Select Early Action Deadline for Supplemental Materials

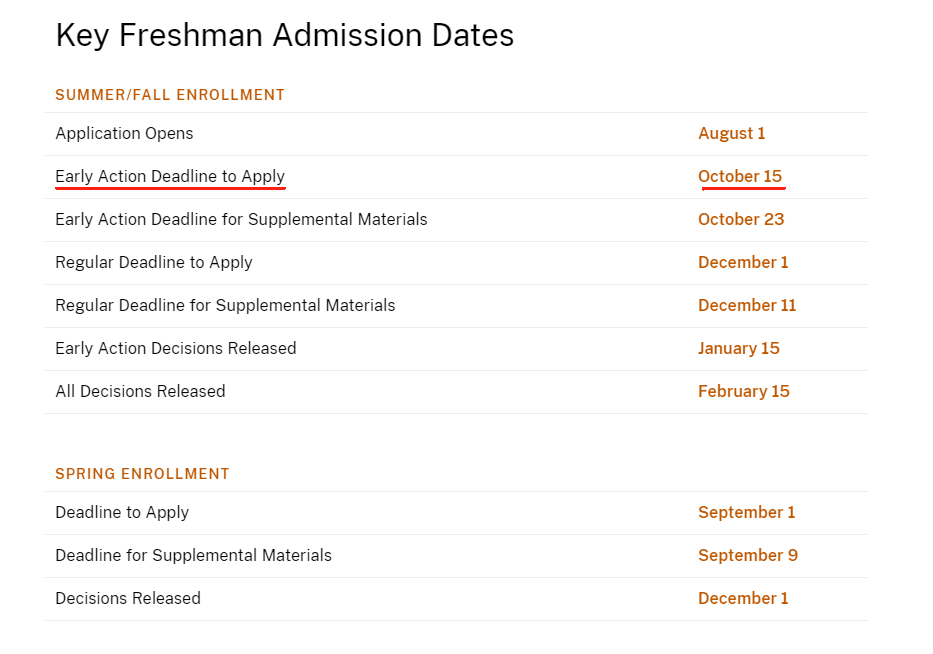click(x=241, y=220)
